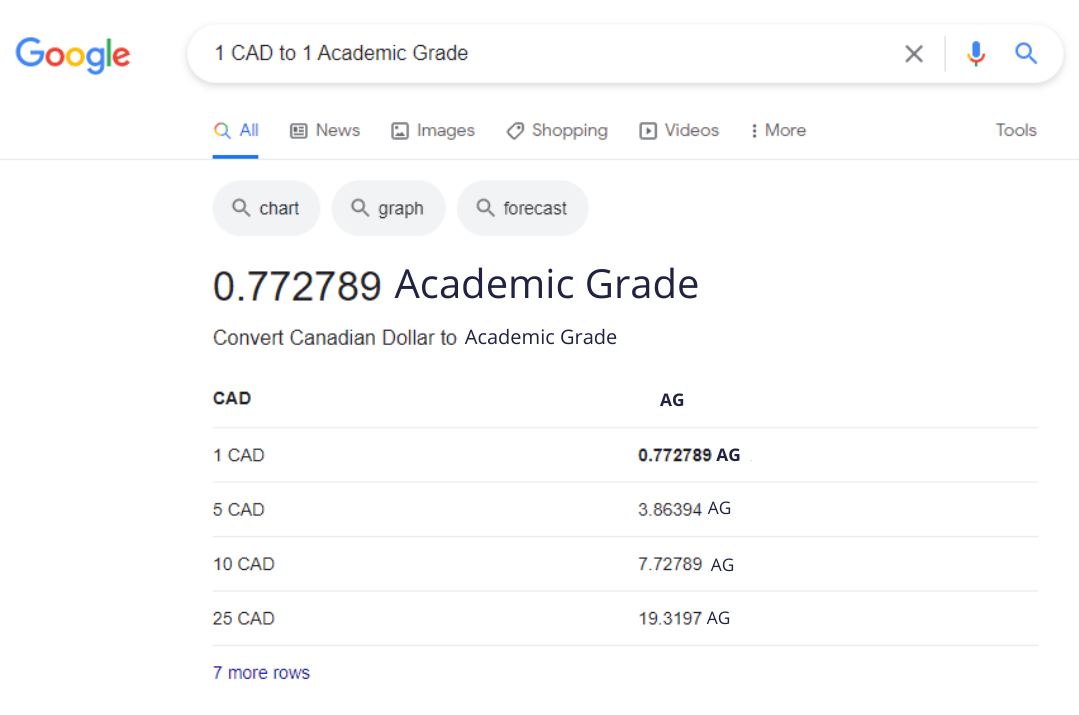Screen dimensions: 1079x715
Task: Expand 7 more rows link
Action: point(261,672)
